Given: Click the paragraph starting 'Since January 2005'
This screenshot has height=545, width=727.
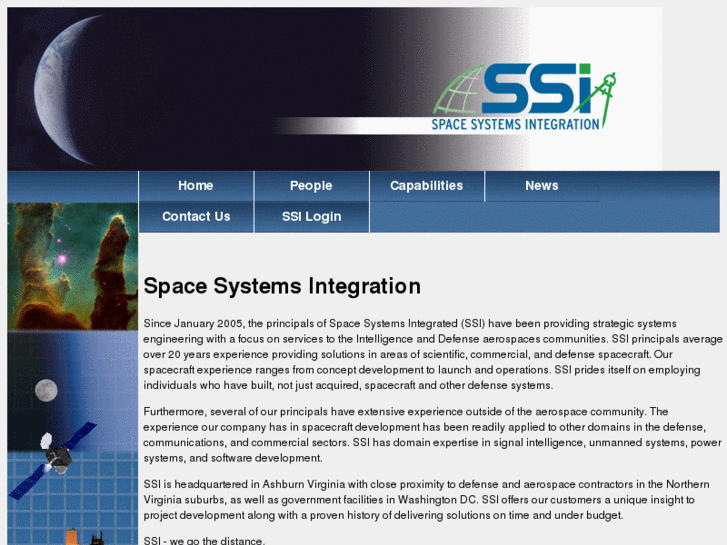Looking at the screenshot, I should click(433, 354).
